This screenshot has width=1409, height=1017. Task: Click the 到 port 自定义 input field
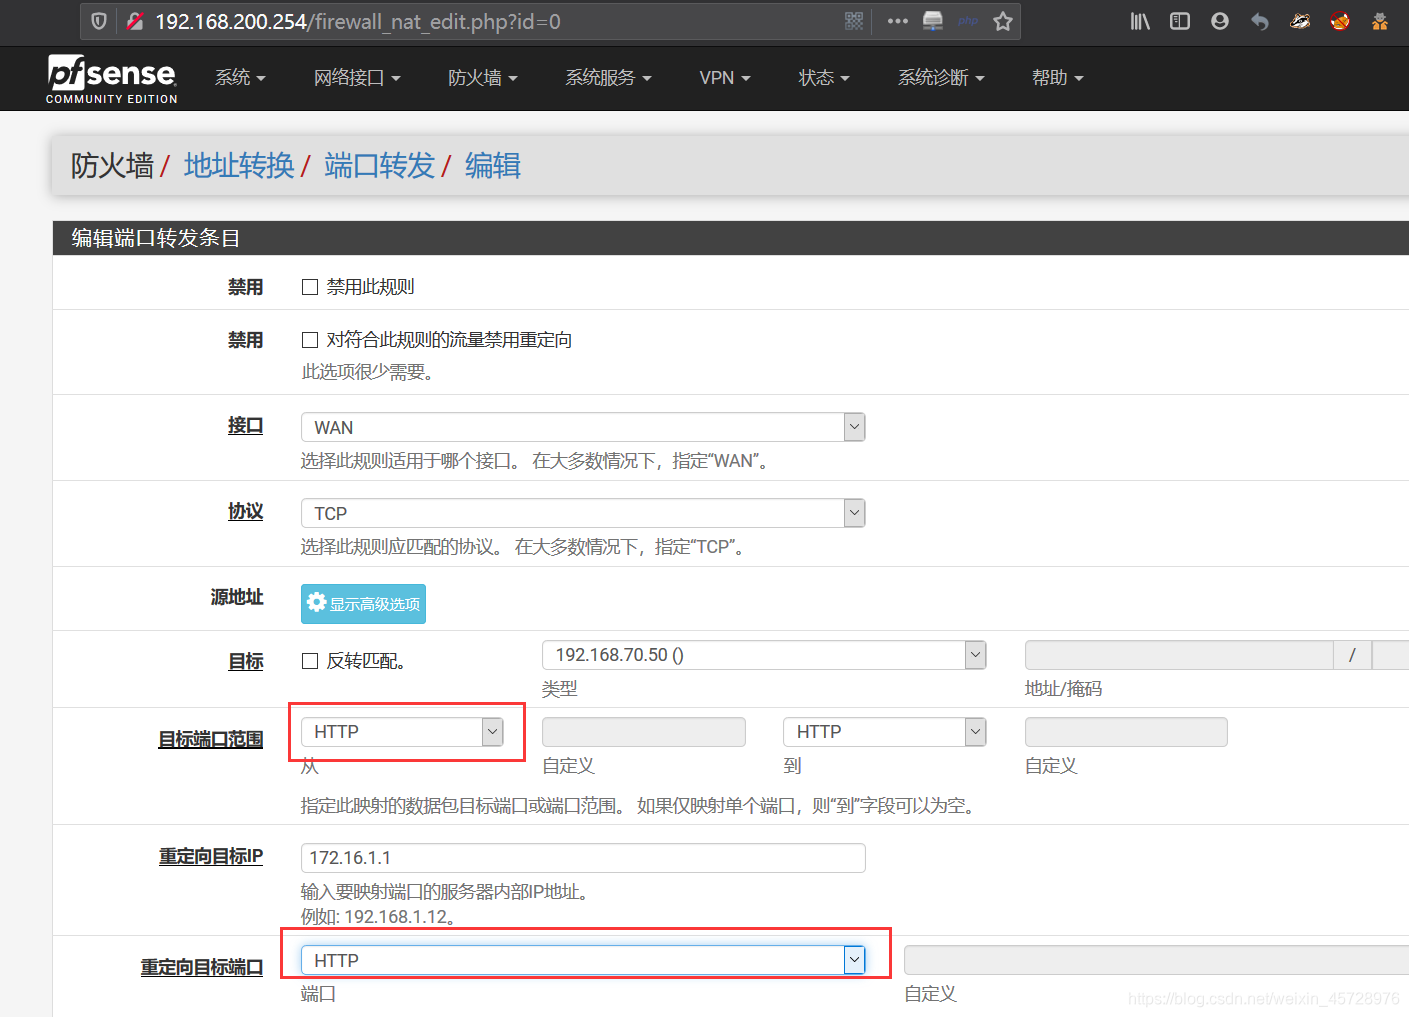1126,732
